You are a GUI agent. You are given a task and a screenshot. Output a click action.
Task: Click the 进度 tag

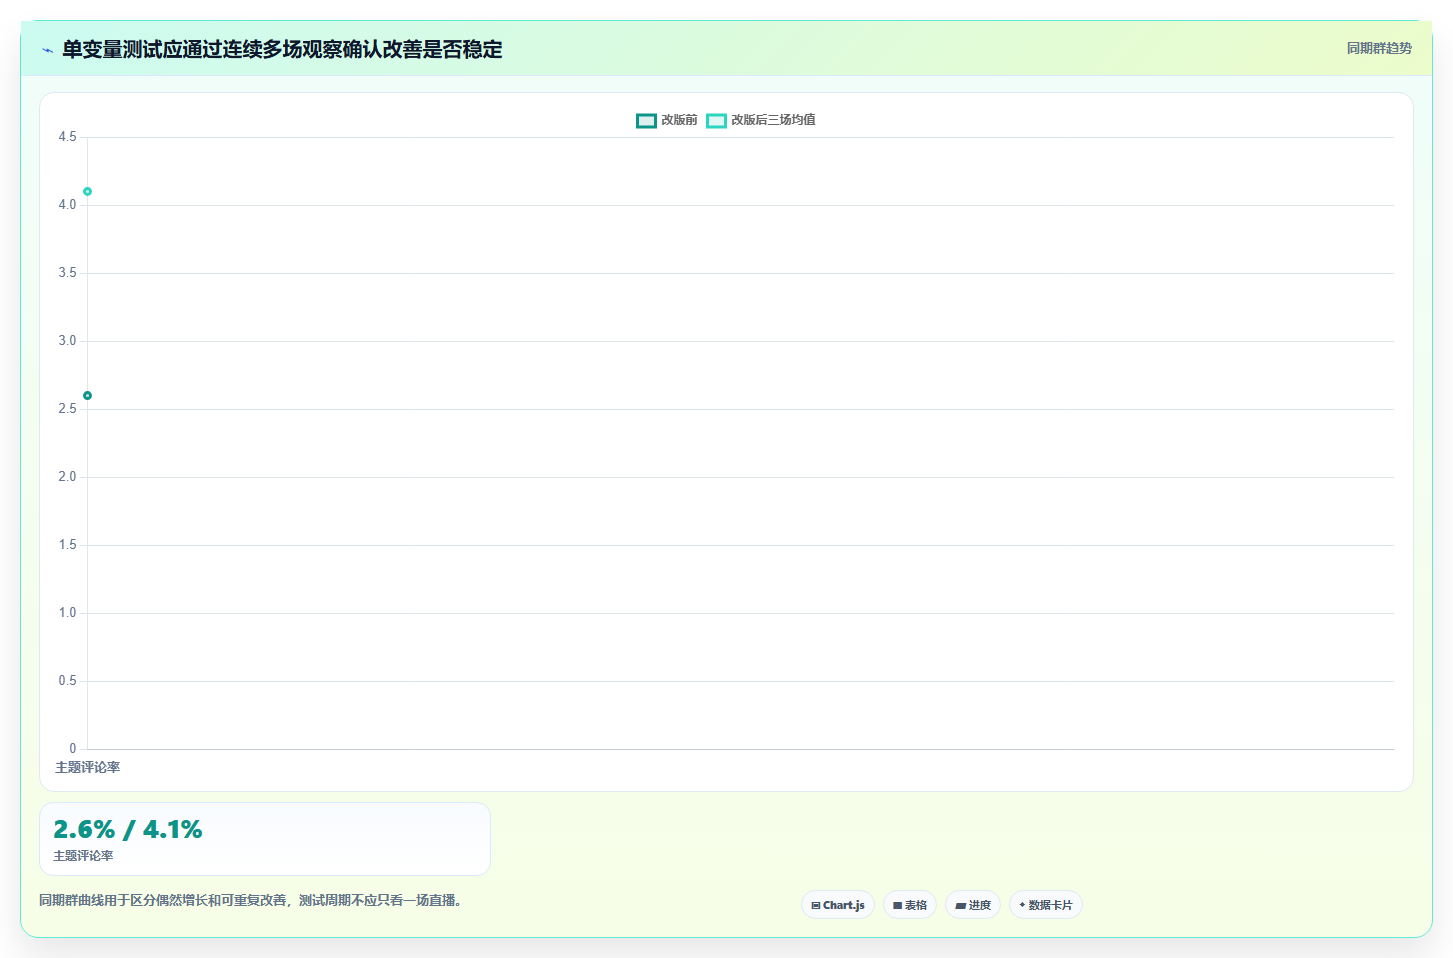pyautogui.click(x=973, y=905)
